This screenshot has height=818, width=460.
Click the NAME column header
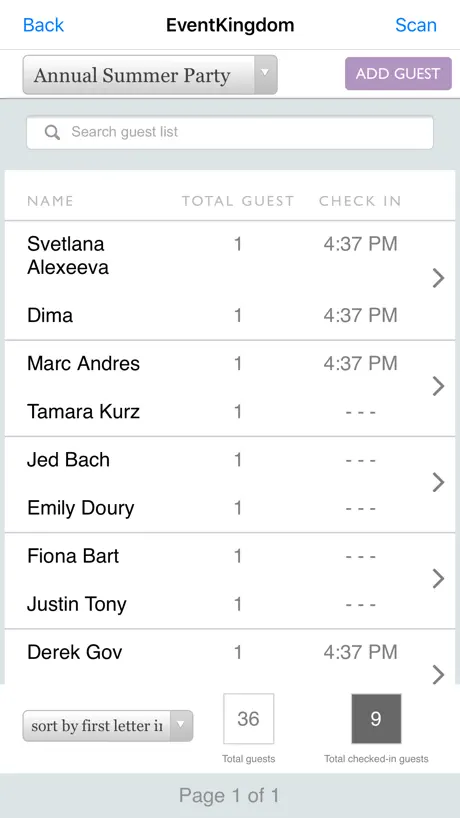51,201
